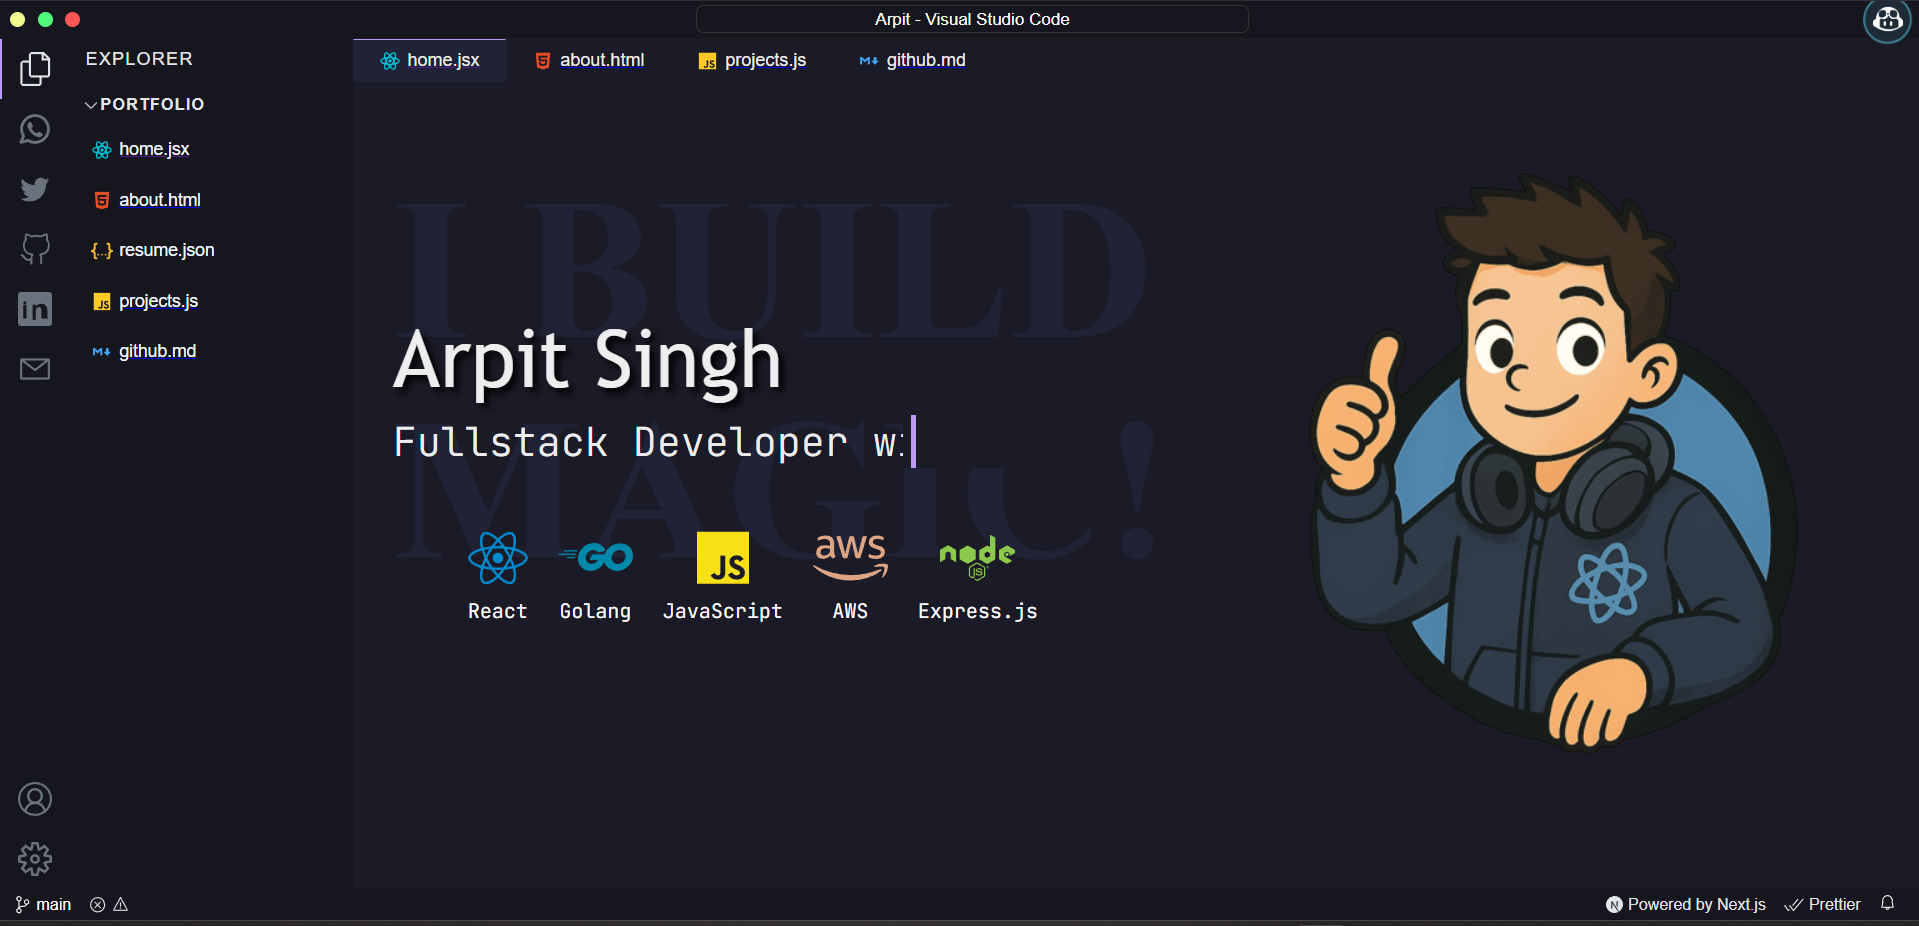
Task: Click the braces icon next to resume.json
Action: coord(102,251)
